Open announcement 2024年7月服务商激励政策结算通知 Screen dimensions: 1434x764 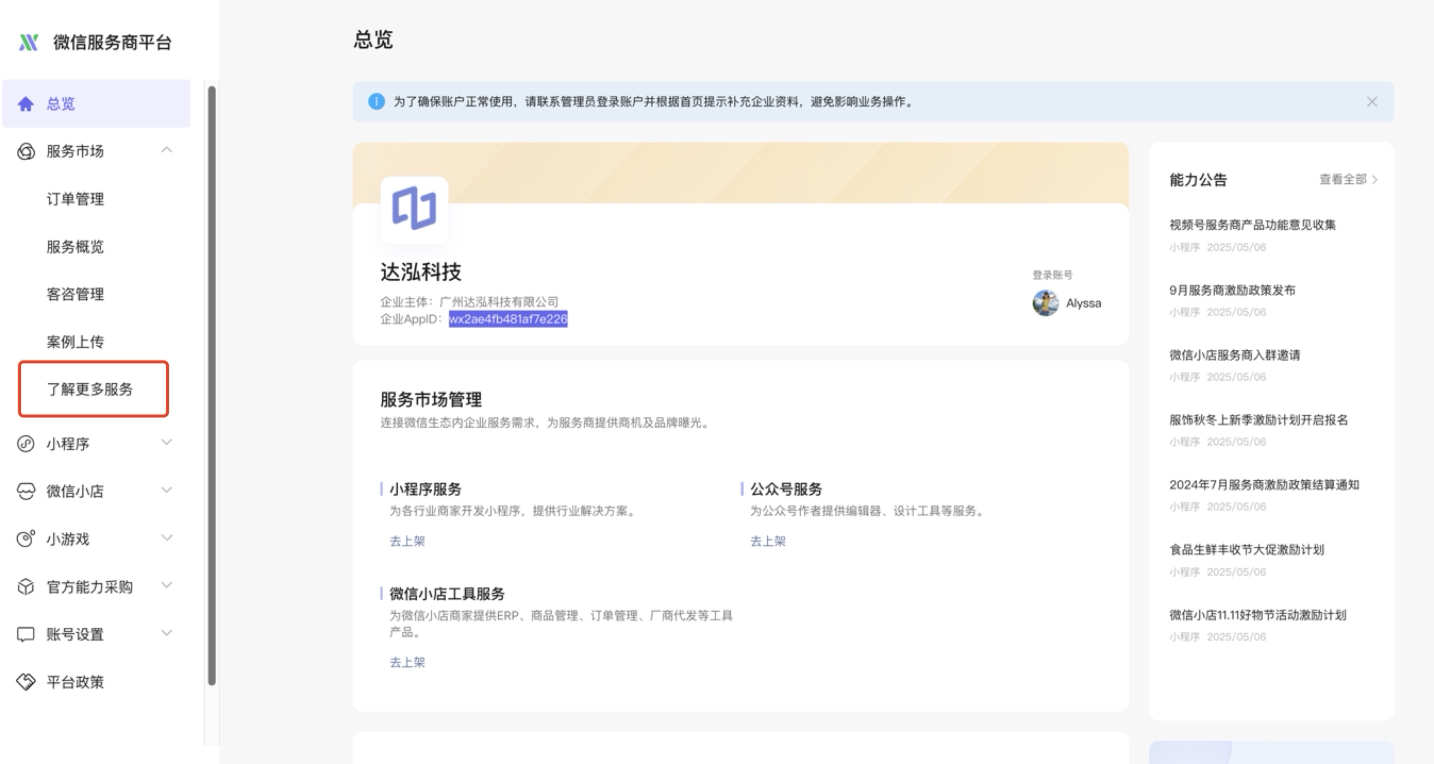(1264, 485)
